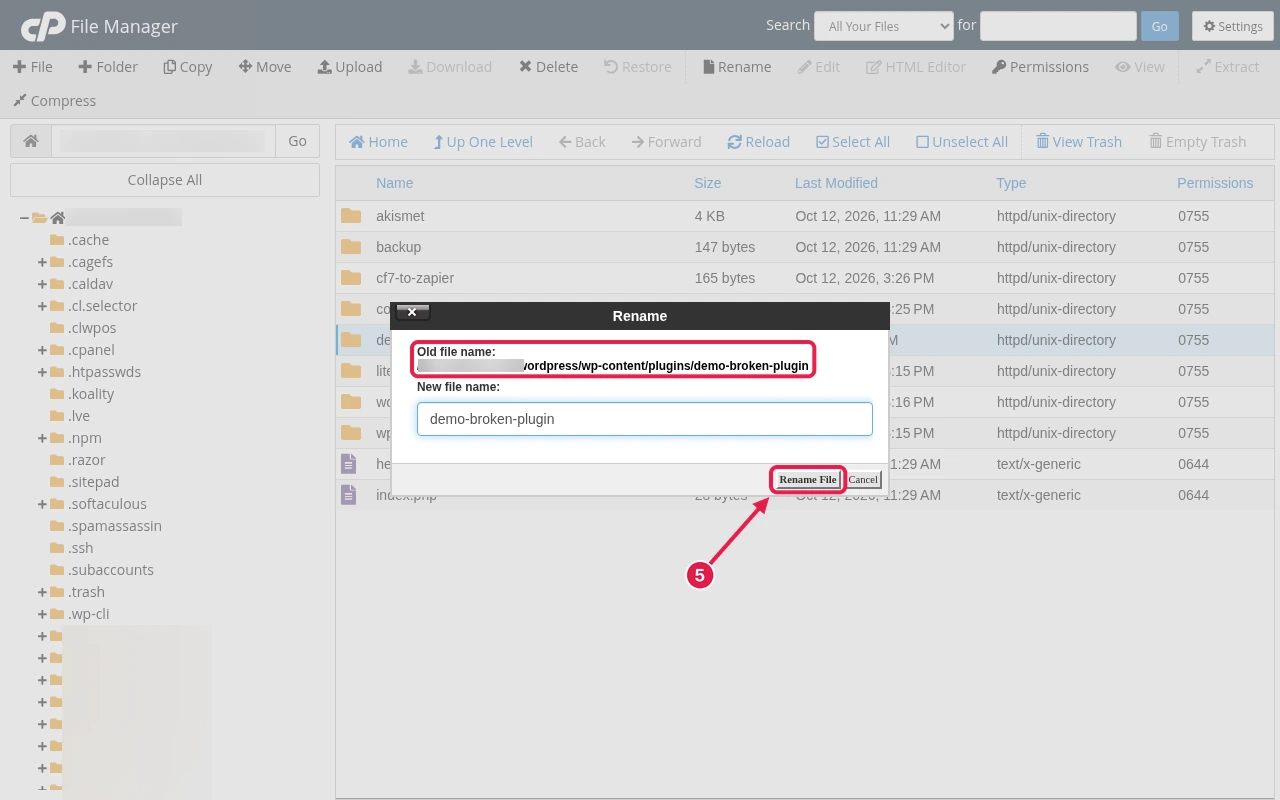The height and width of the screenshot is (800, 1280).
Task: Collapse the root home tree node
Action: pos(24,218)
